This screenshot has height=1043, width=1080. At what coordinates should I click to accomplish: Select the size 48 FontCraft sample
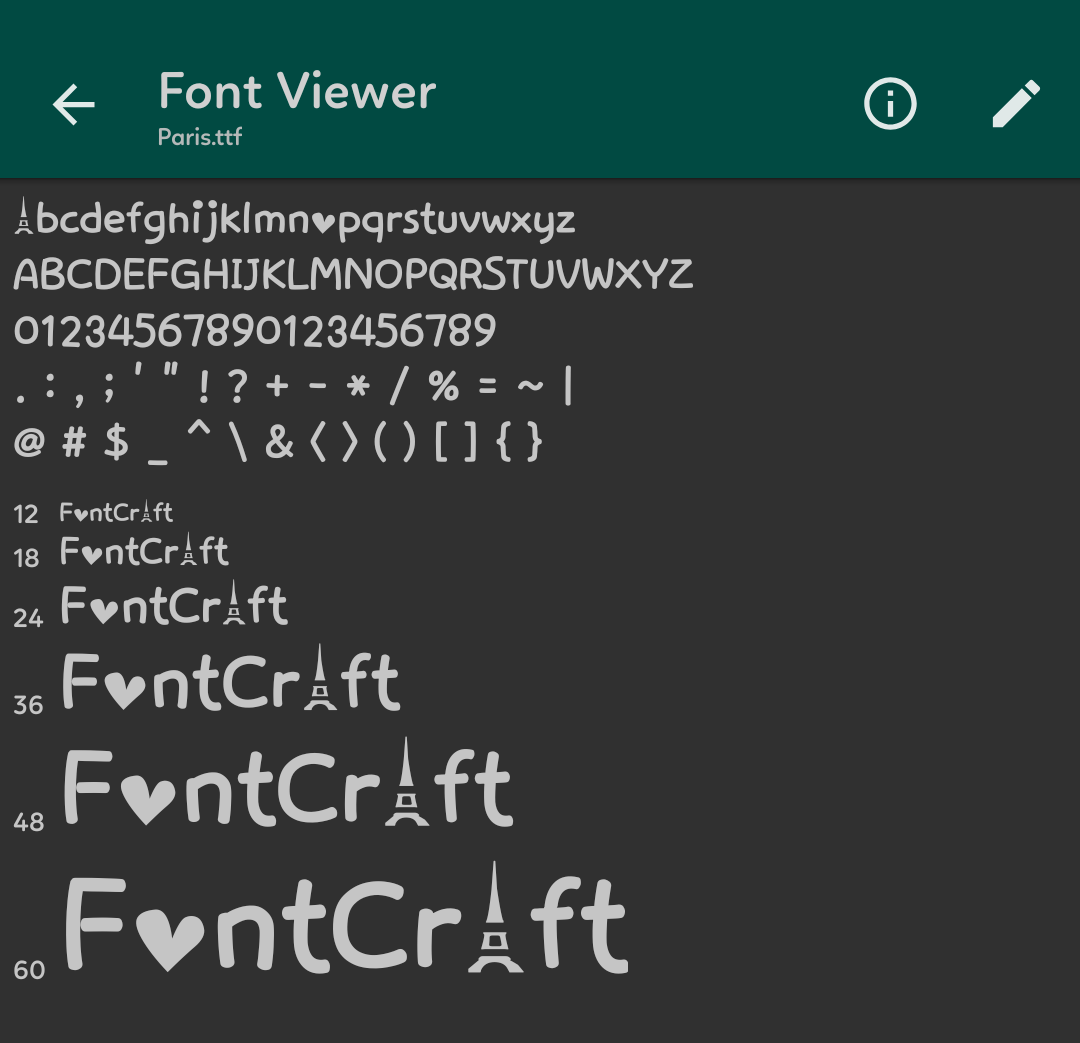tap(288, 783)
